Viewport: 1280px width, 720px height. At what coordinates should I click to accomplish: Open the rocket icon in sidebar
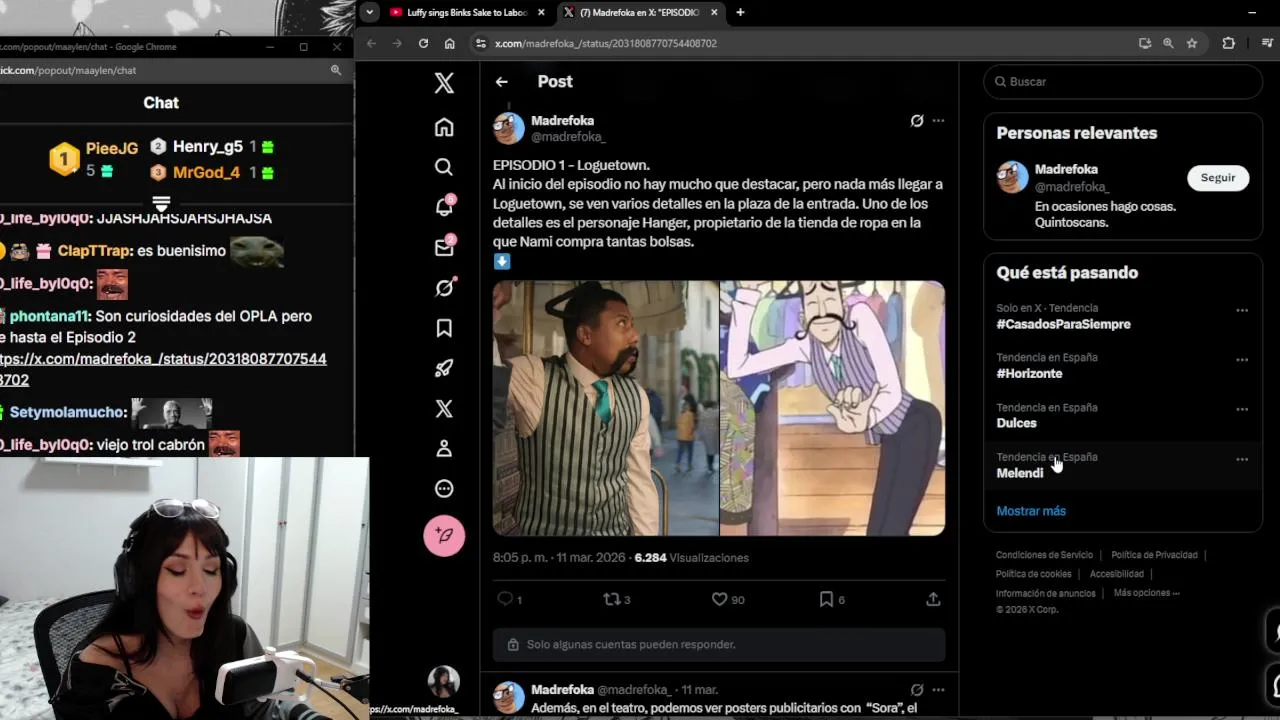coord(444,368)
